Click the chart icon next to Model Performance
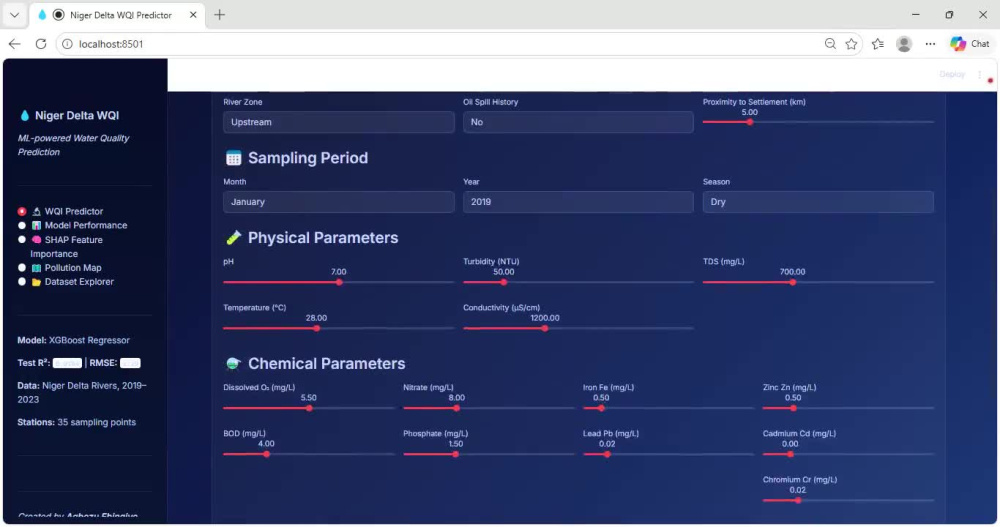 [36, 225]
